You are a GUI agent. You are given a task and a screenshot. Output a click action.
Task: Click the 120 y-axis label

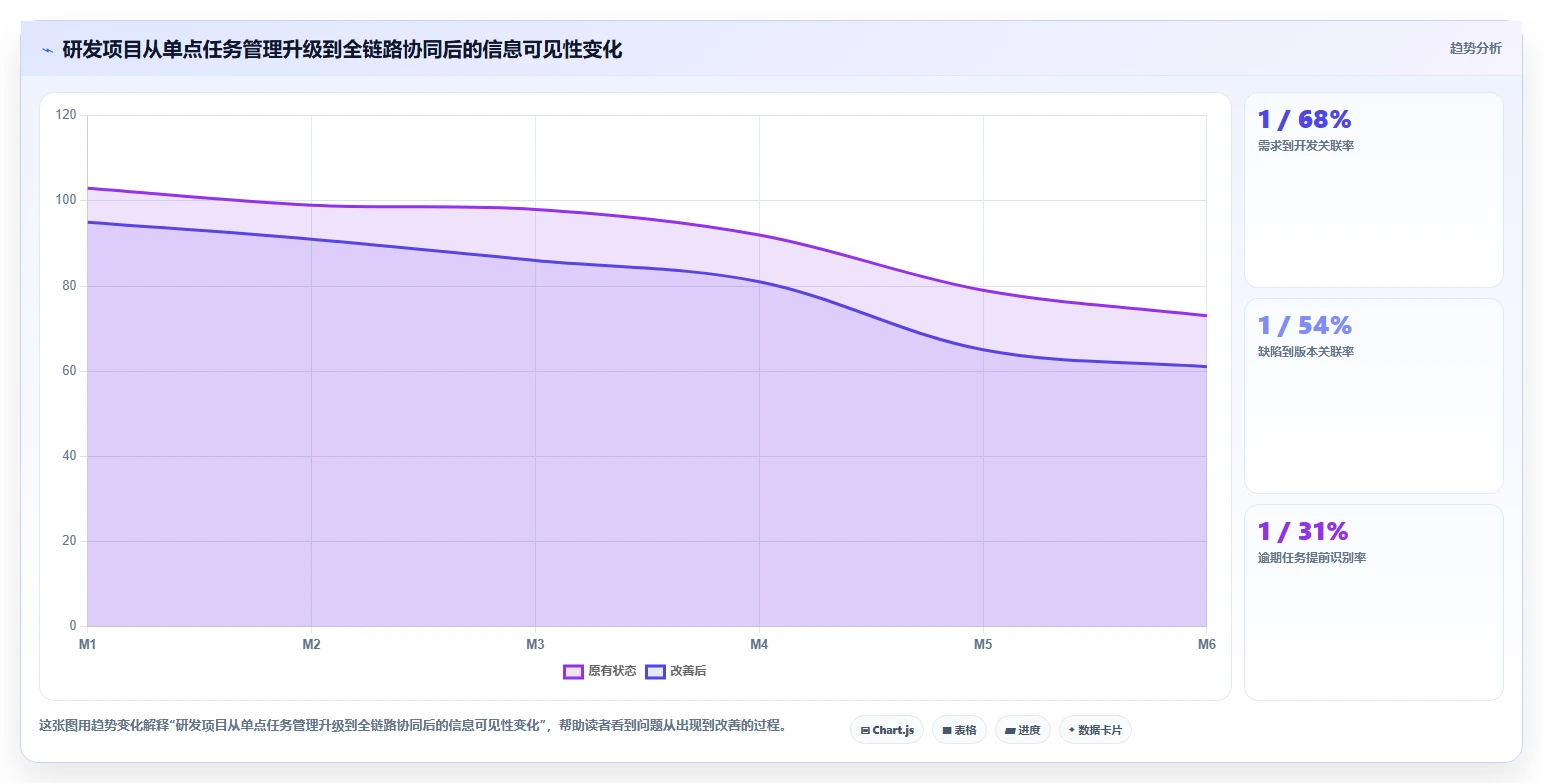coord(66,115)
